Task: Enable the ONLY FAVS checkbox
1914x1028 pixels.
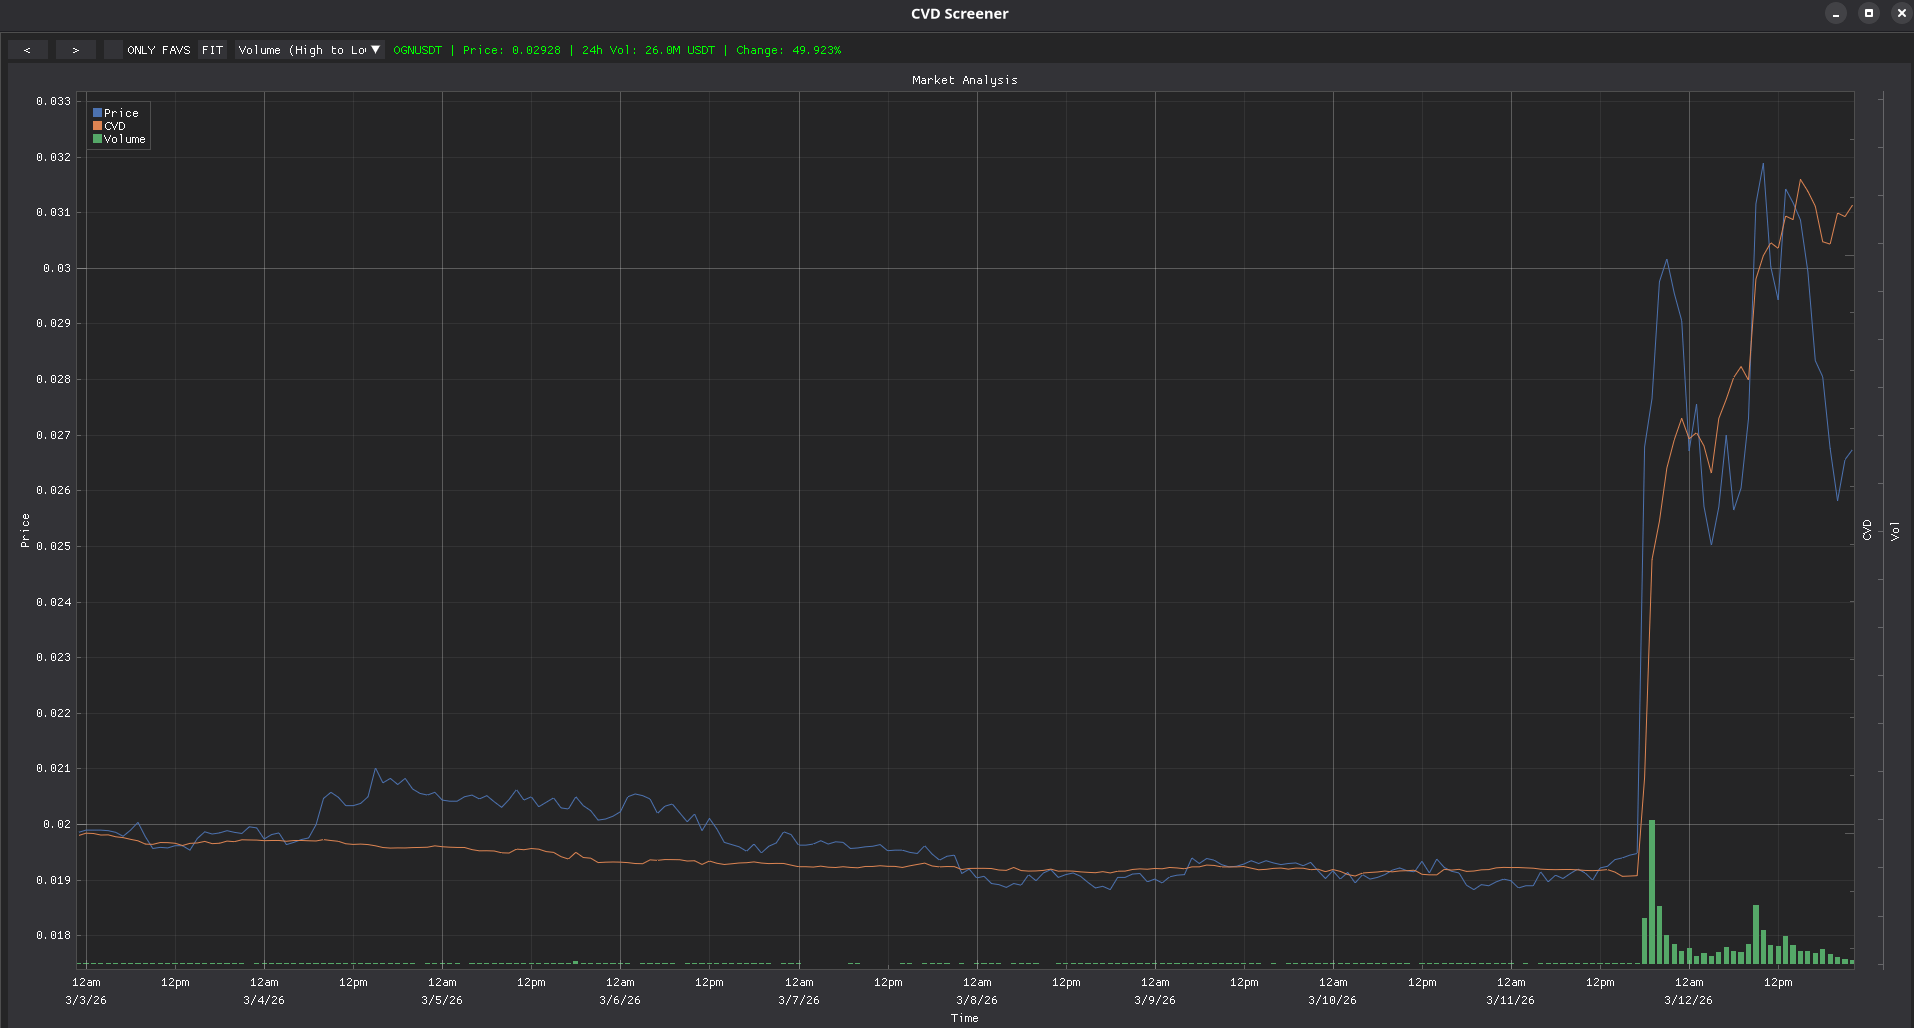Action: 113,50
